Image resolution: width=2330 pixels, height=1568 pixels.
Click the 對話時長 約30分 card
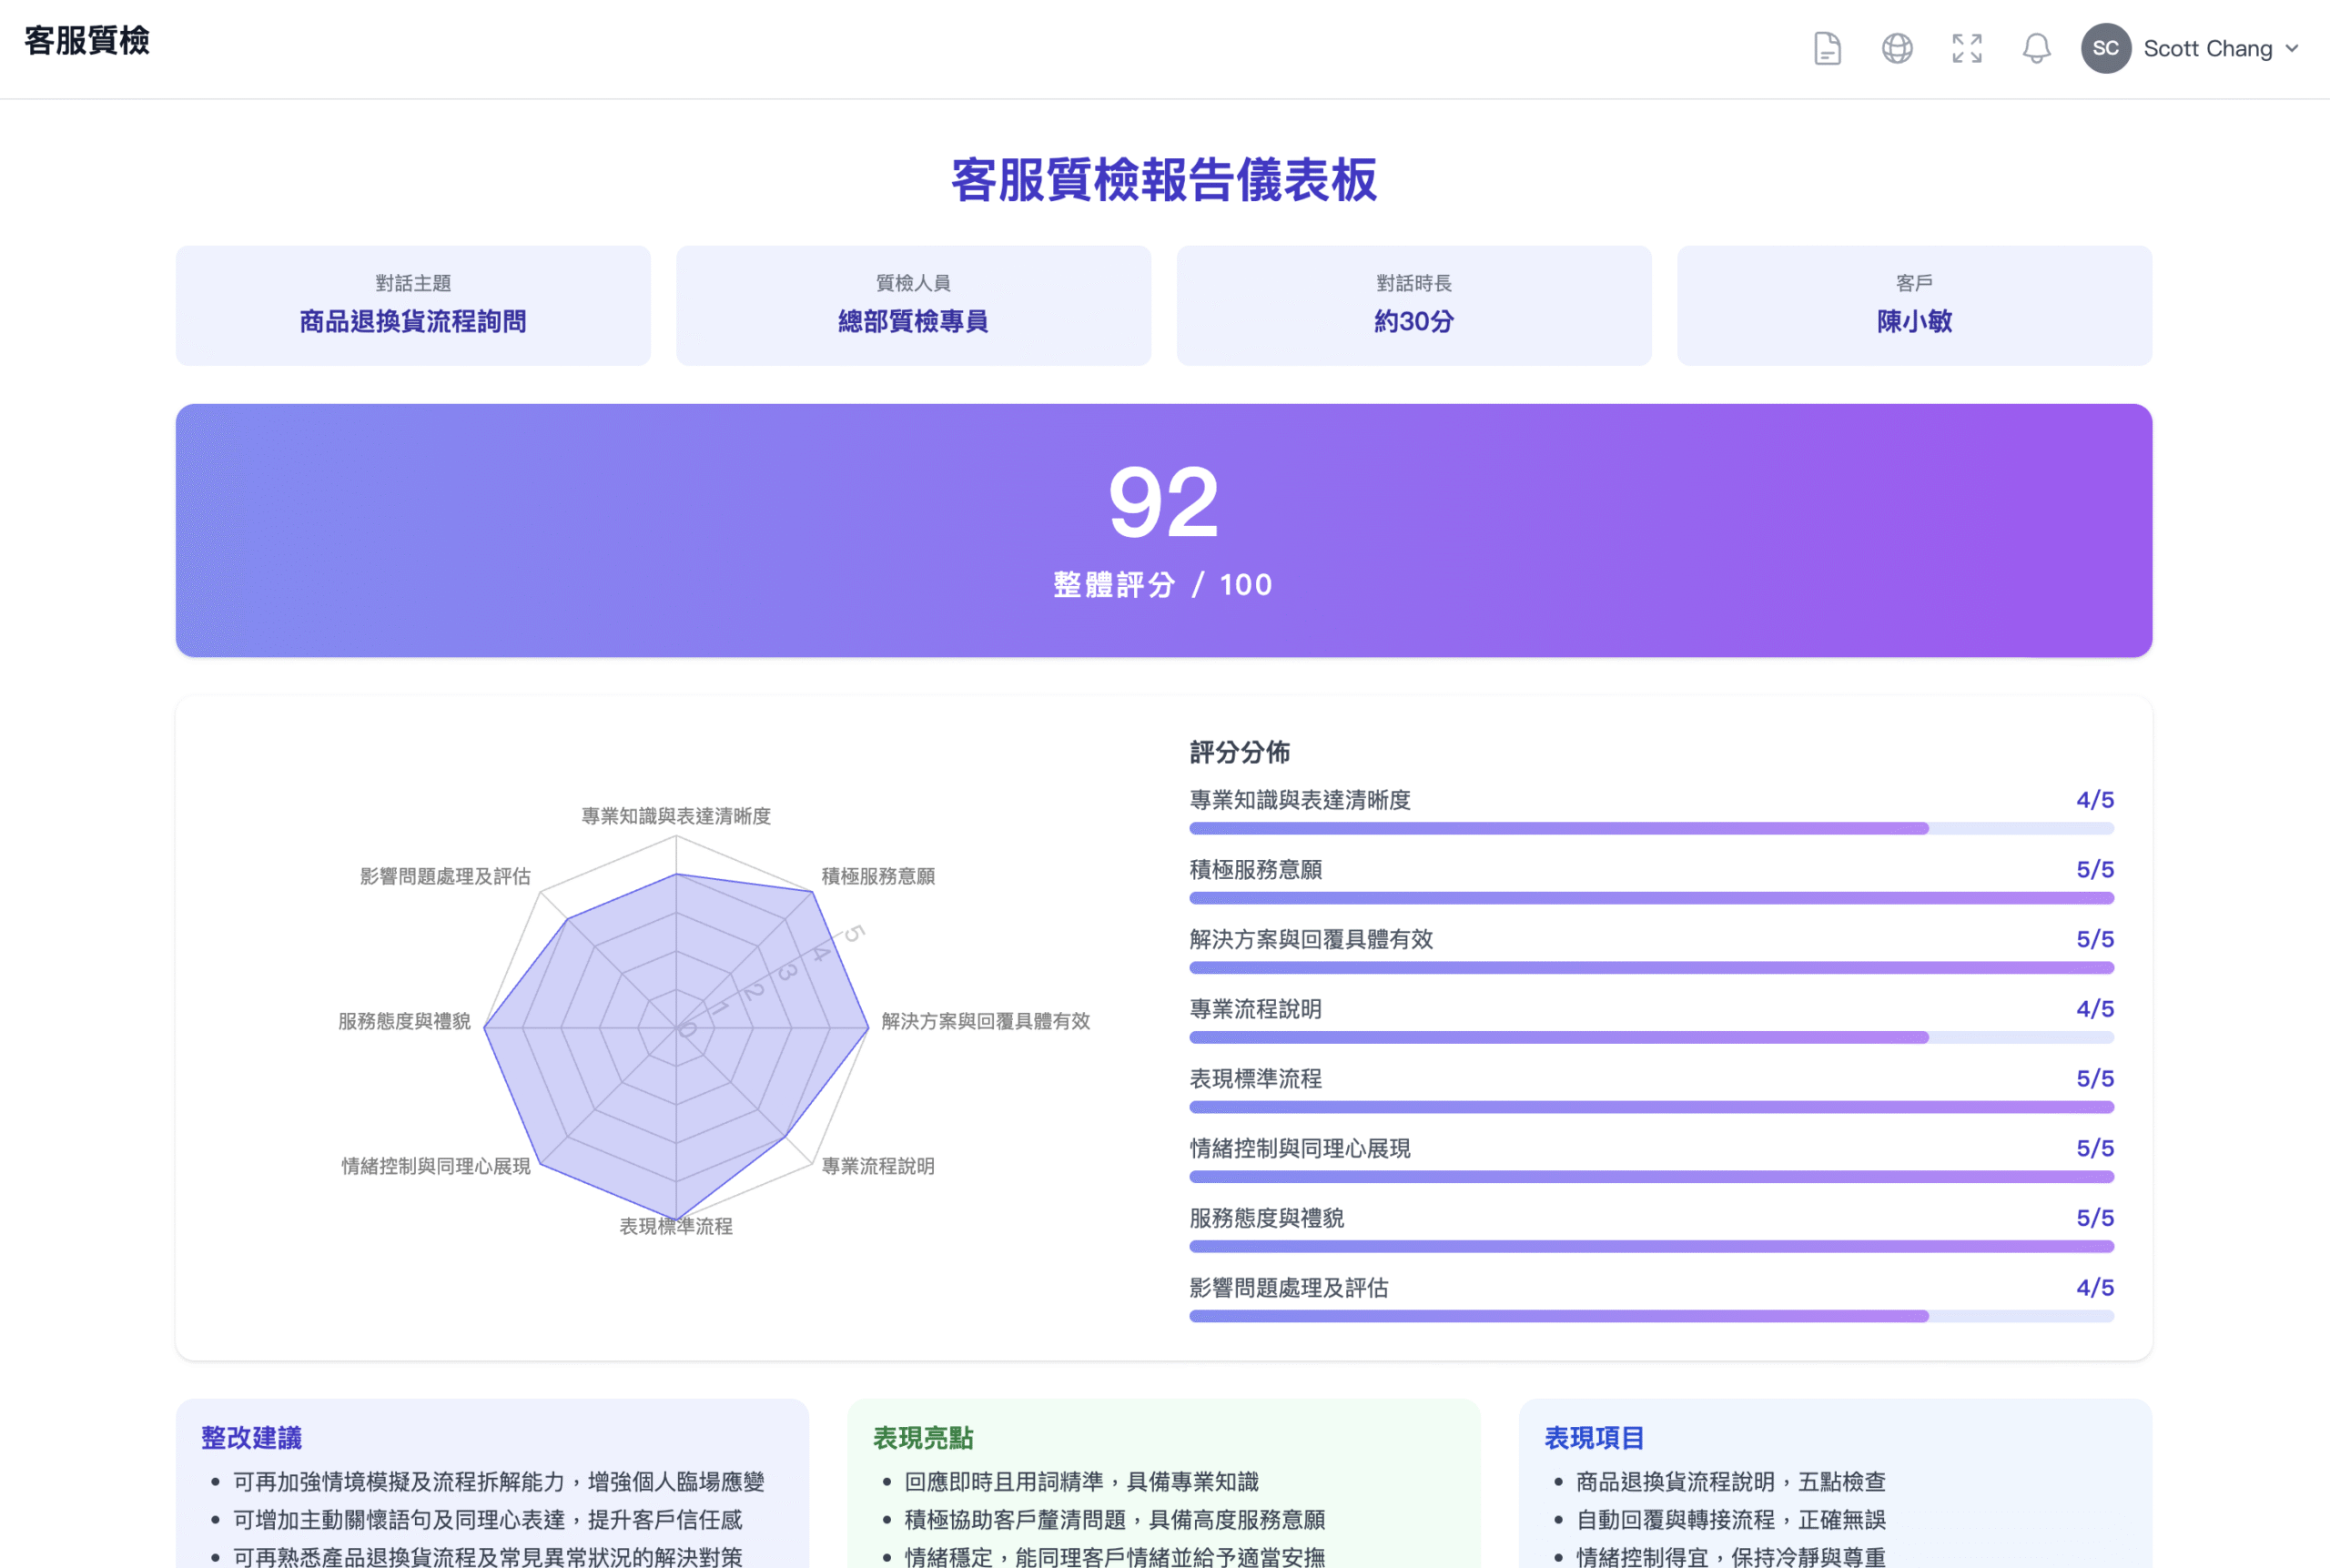pos(1413,305)
